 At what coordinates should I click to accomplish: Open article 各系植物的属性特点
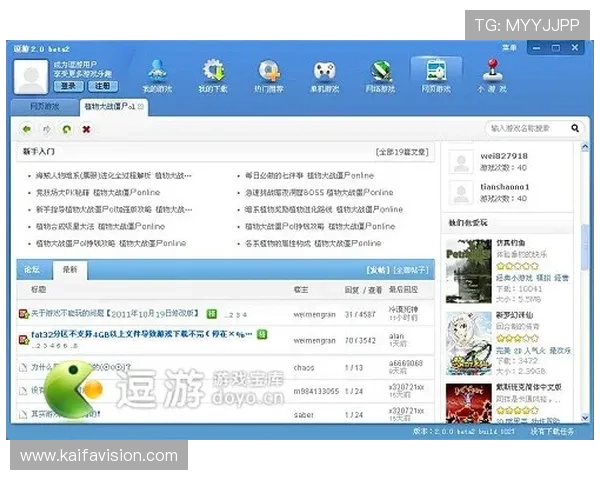pos(313,243)
